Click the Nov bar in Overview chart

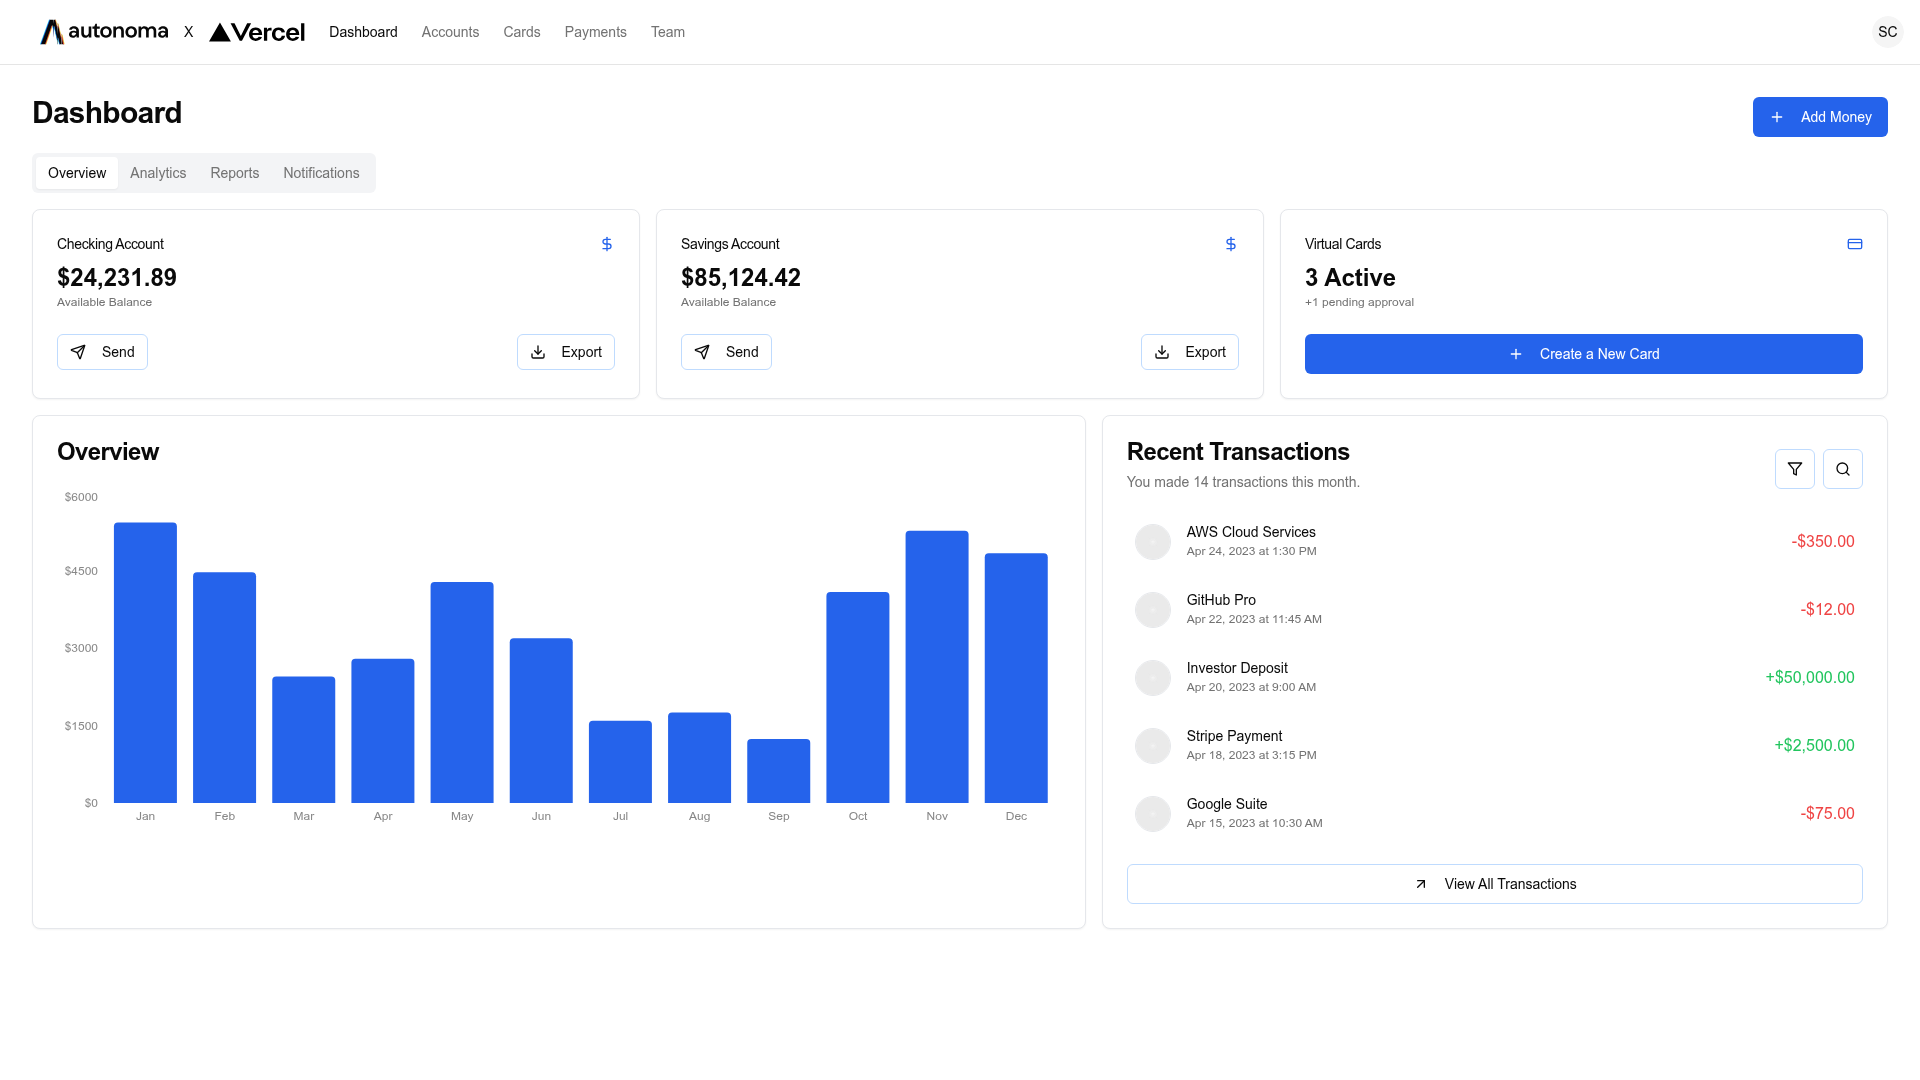[x=937, y=667]
